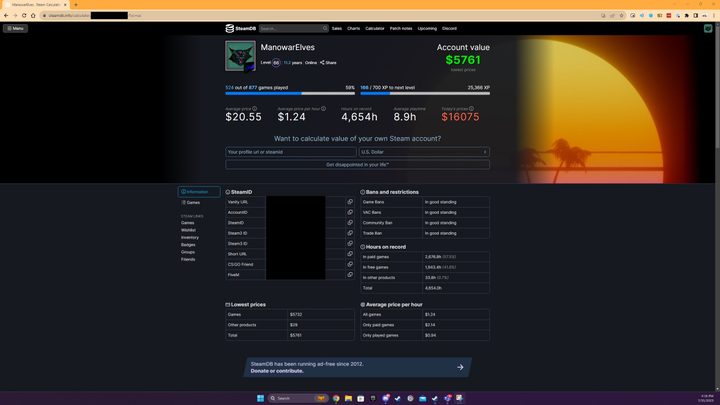
Task: Click the SteamDB header search field
Action: pyautogui.click(x=294, y=28)
